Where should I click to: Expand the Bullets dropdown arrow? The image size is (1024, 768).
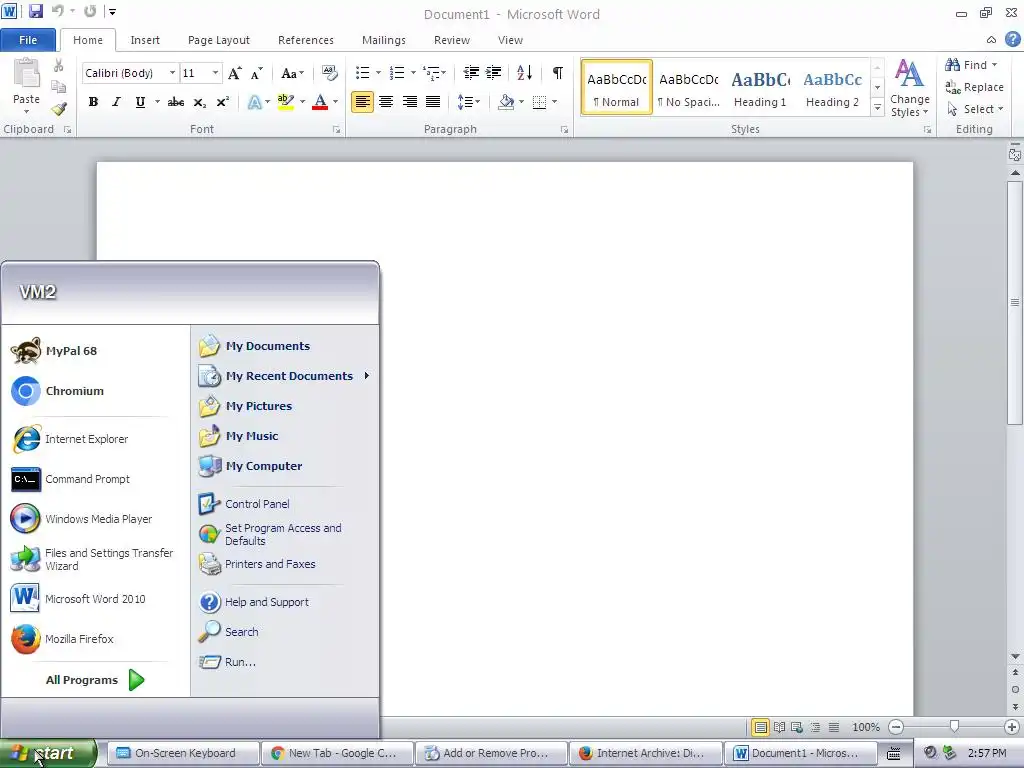point(378,72)
